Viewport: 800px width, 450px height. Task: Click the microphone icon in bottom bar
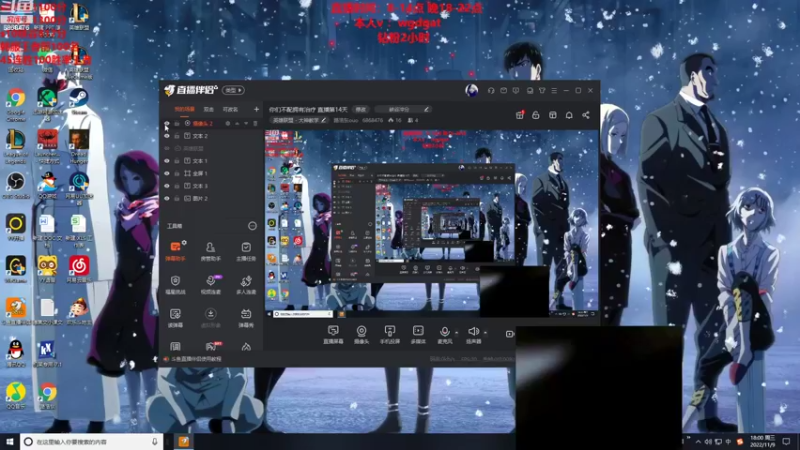445,332
